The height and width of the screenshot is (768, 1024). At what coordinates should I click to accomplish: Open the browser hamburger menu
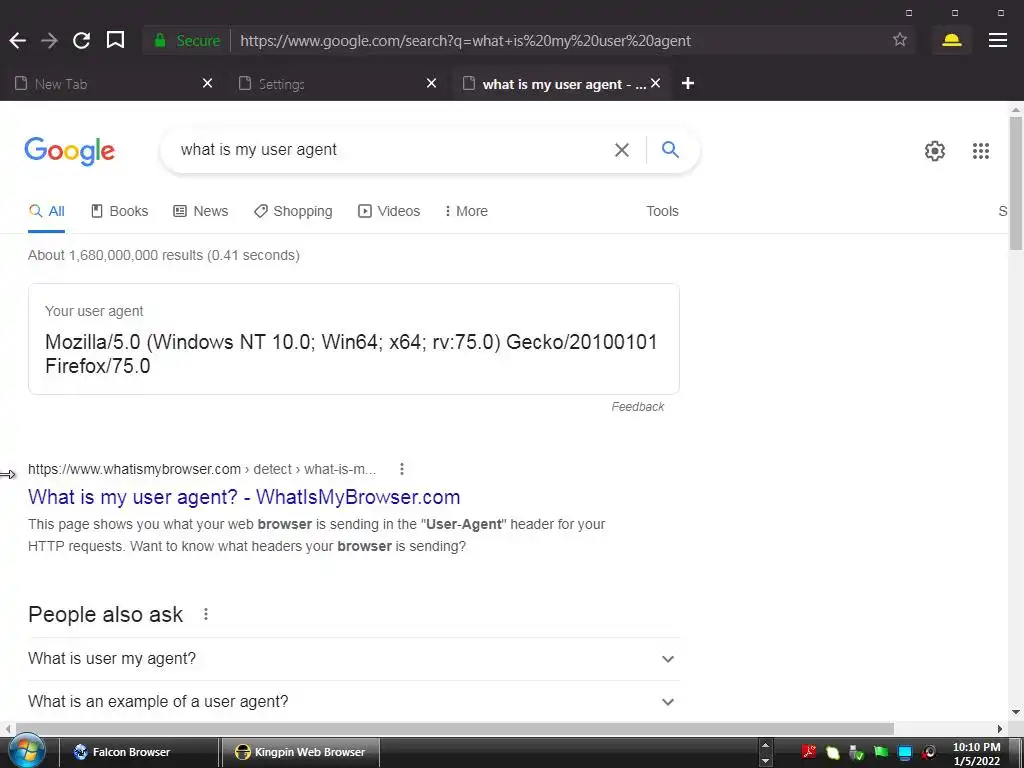click(x=997, y=40)
